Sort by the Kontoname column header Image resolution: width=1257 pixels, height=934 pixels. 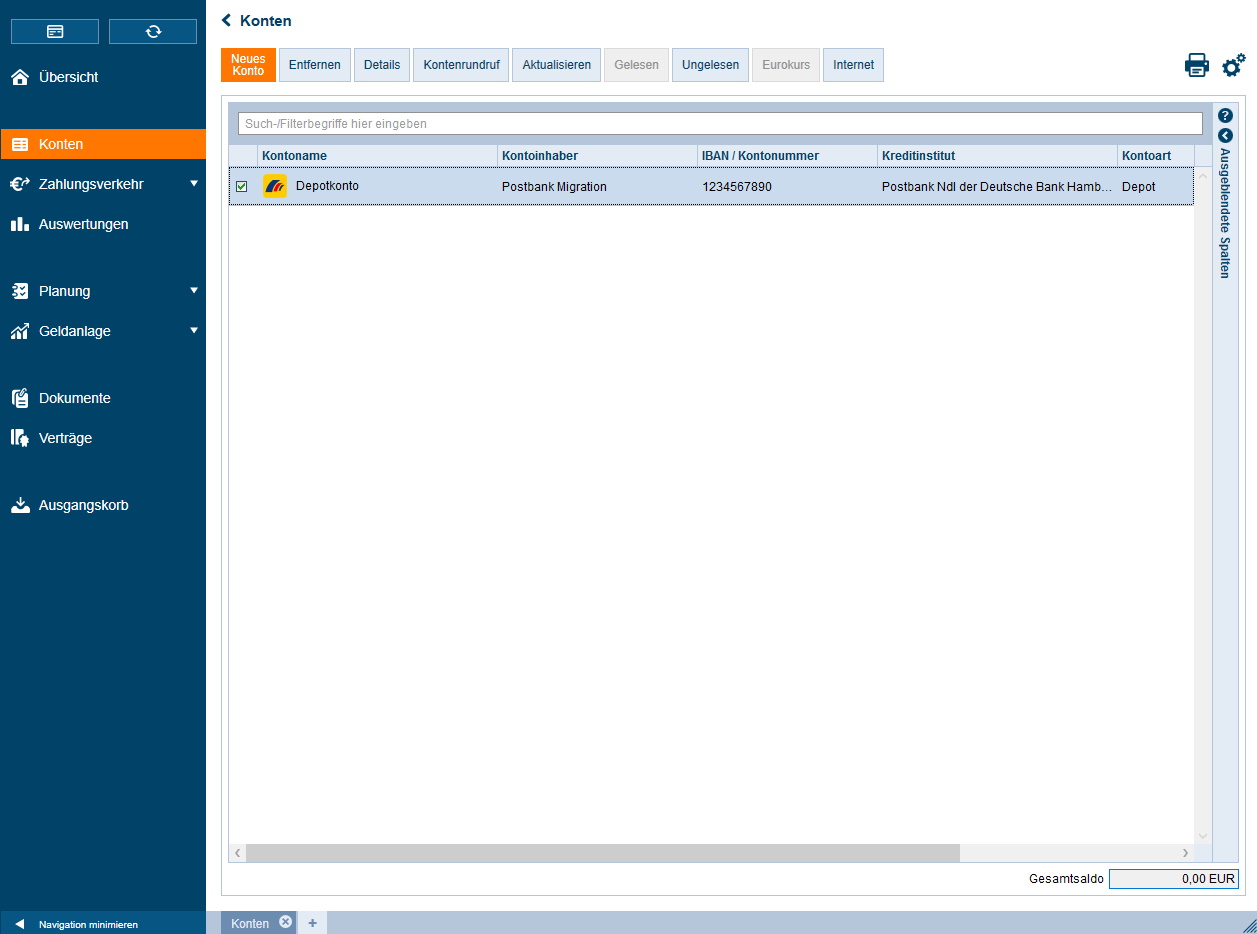pyautogui.click(x=377, y=155)
